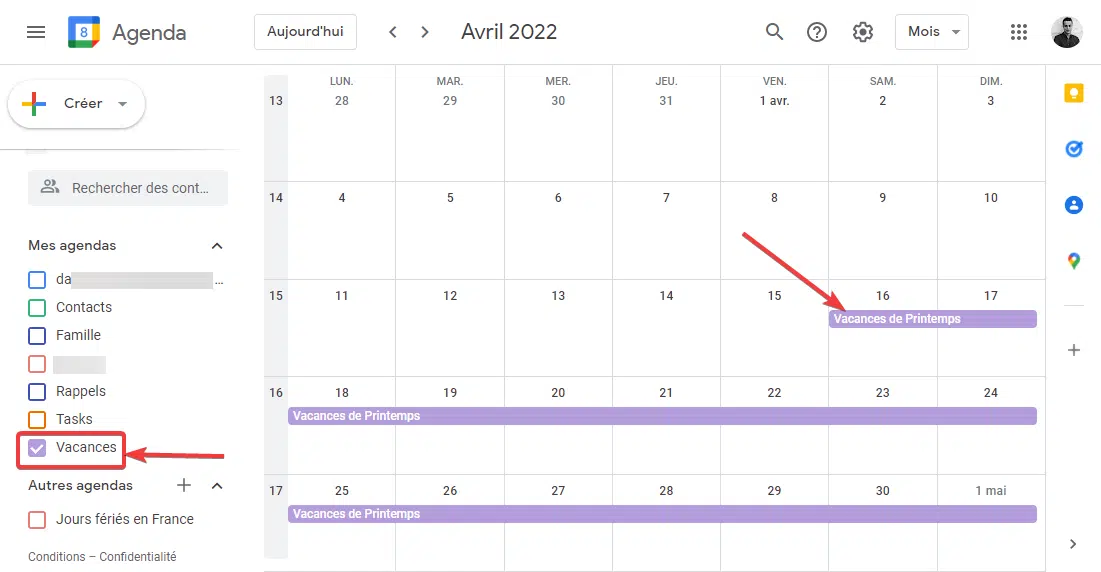Open the Google apps grid

(1019, 32)
